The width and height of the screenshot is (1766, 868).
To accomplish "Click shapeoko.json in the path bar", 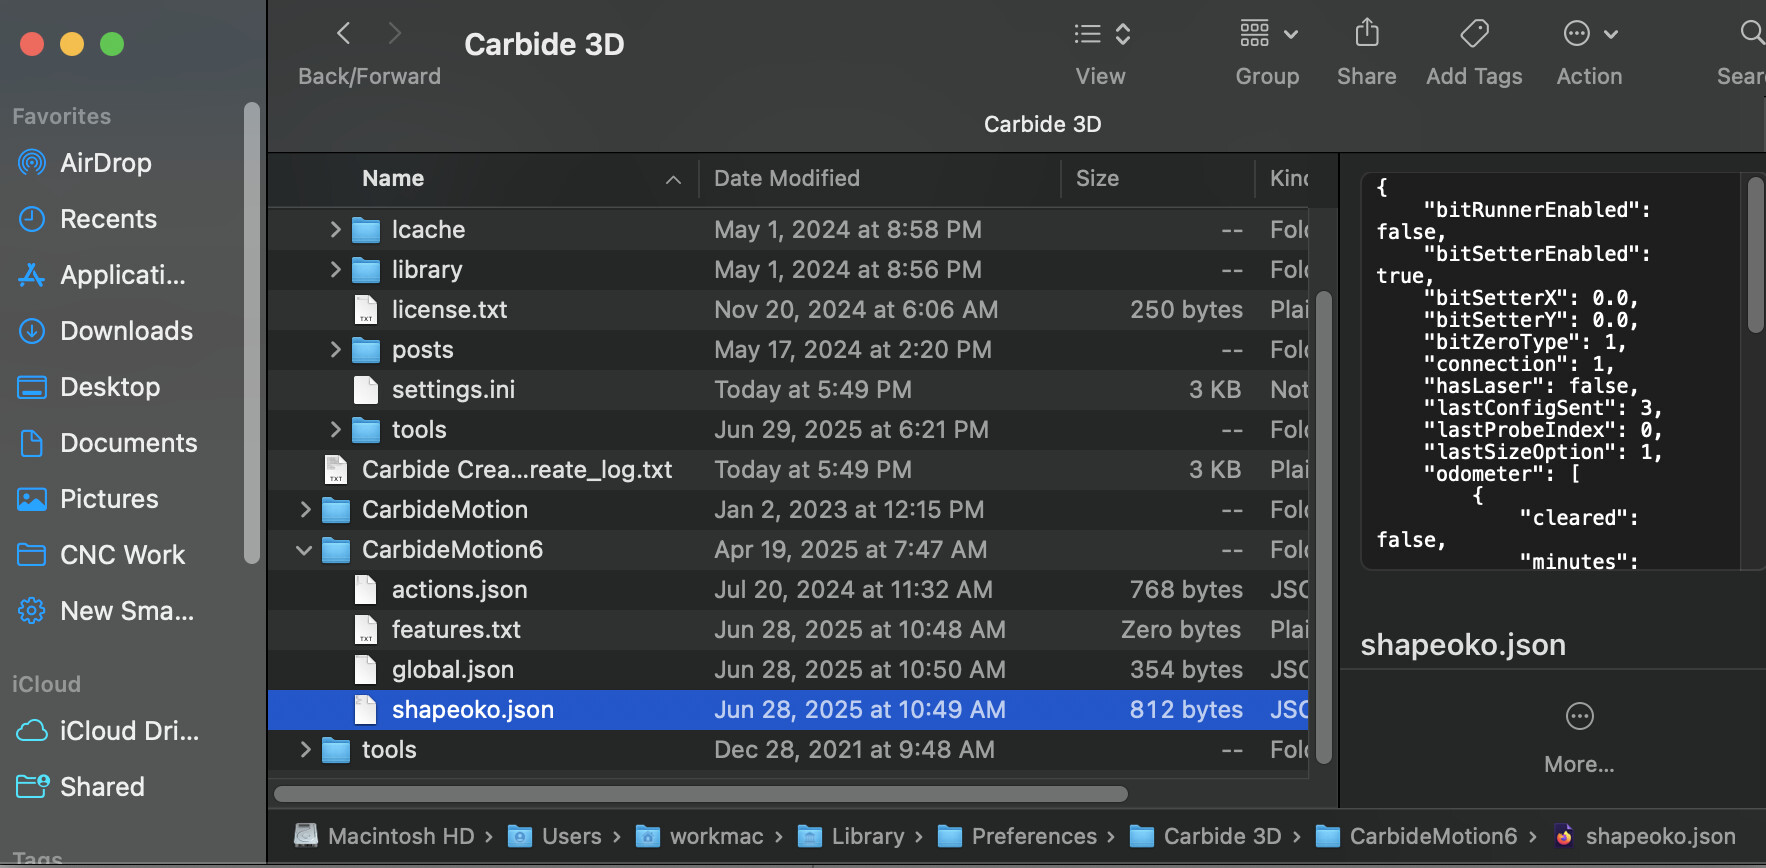I will pyautogui.click(x=1645, y=836).
